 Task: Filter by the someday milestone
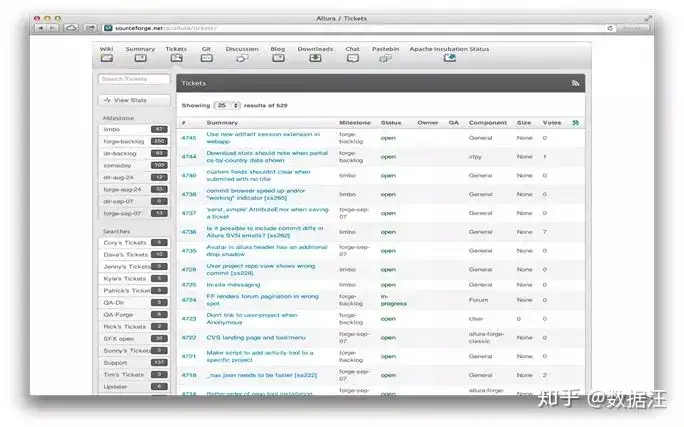pos(134,165)
